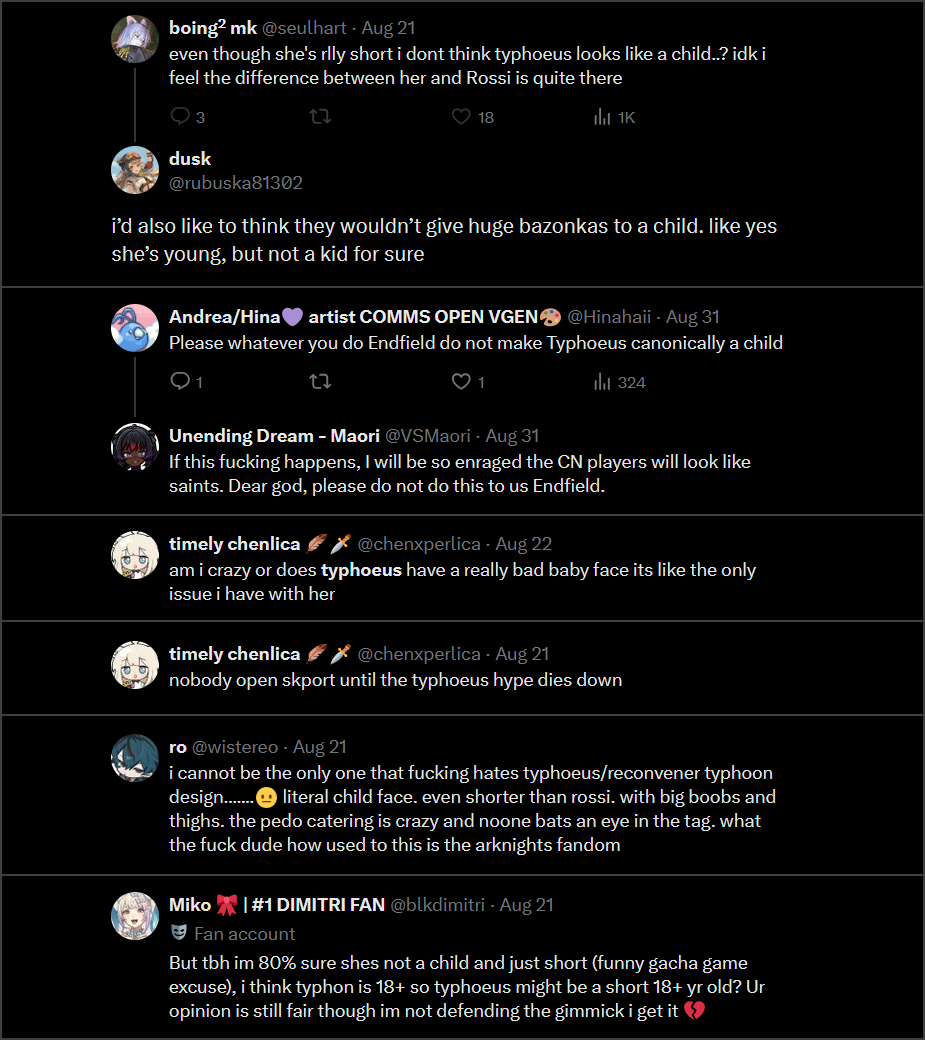
Task: Open Miko's avatar image
Action: (135, 916)
